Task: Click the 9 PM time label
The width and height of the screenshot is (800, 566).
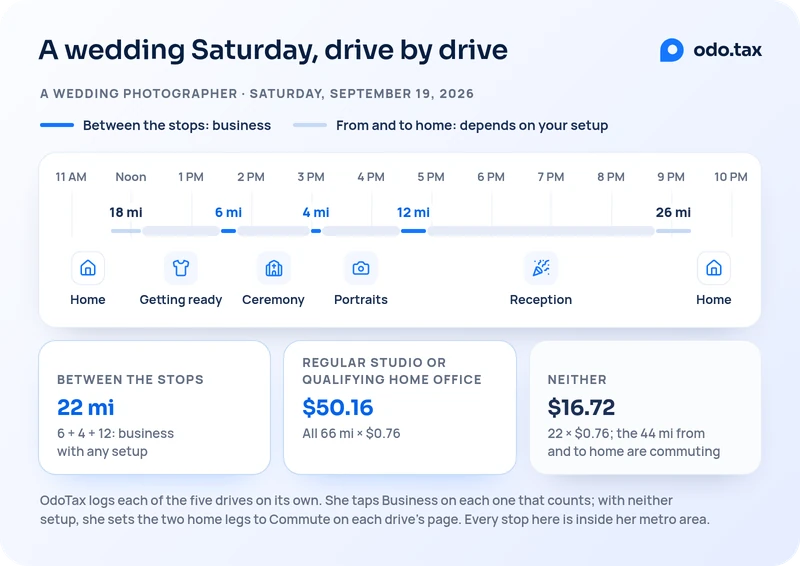Action: pos(671,177)
